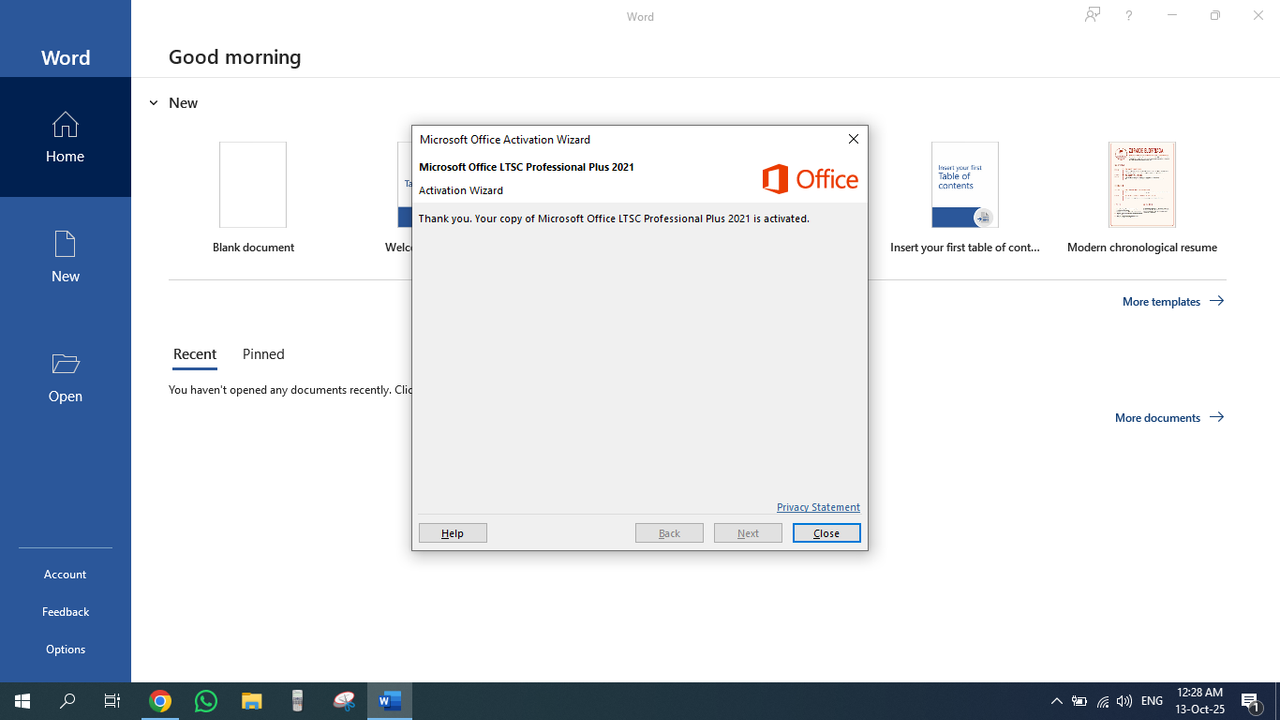
Task: Follow the More documents link
Action: (1169, 418)
